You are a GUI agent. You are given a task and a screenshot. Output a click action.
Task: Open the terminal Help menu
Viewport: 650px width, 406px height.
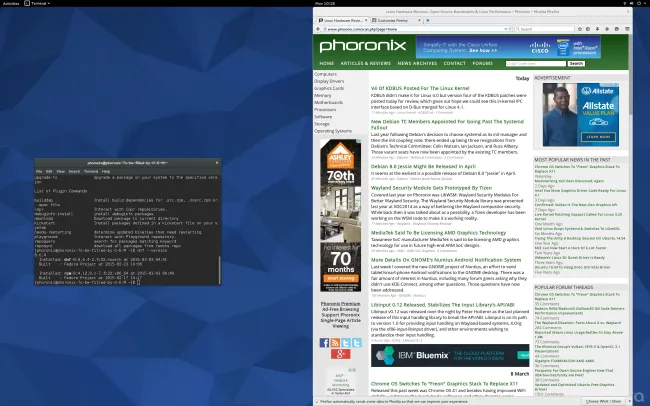pos(106,171)
